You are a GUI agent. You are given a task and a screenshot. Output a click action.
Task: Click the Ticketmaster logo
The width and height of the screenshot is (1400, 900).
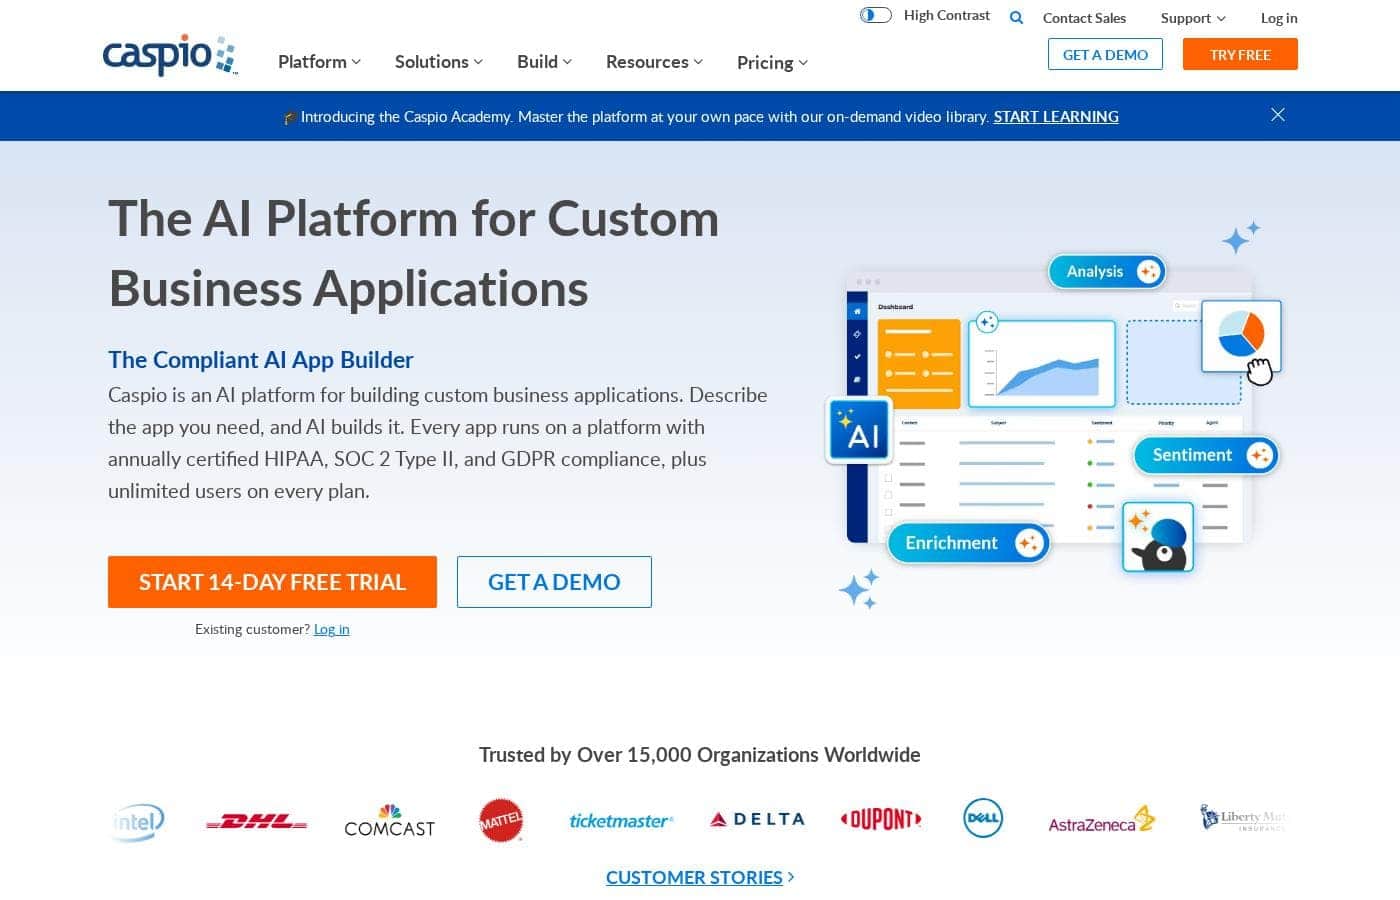621,821
